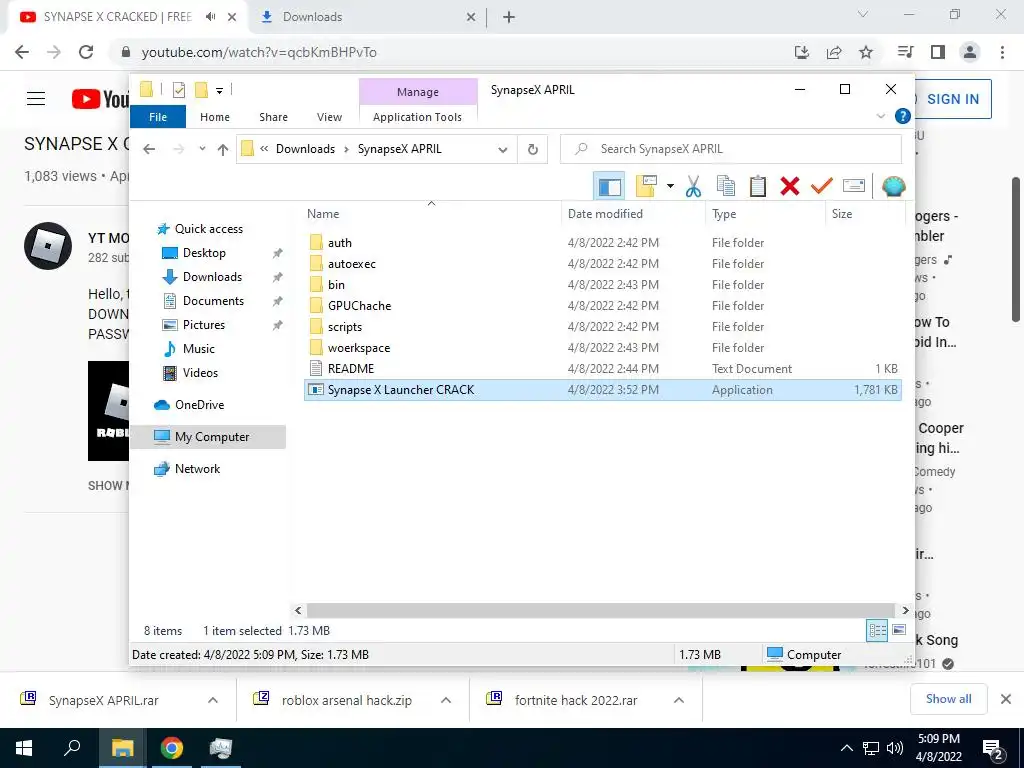This screenshot has height=768, width=1024.
Task: Click Show all downloads button
Action: (948, 699)
